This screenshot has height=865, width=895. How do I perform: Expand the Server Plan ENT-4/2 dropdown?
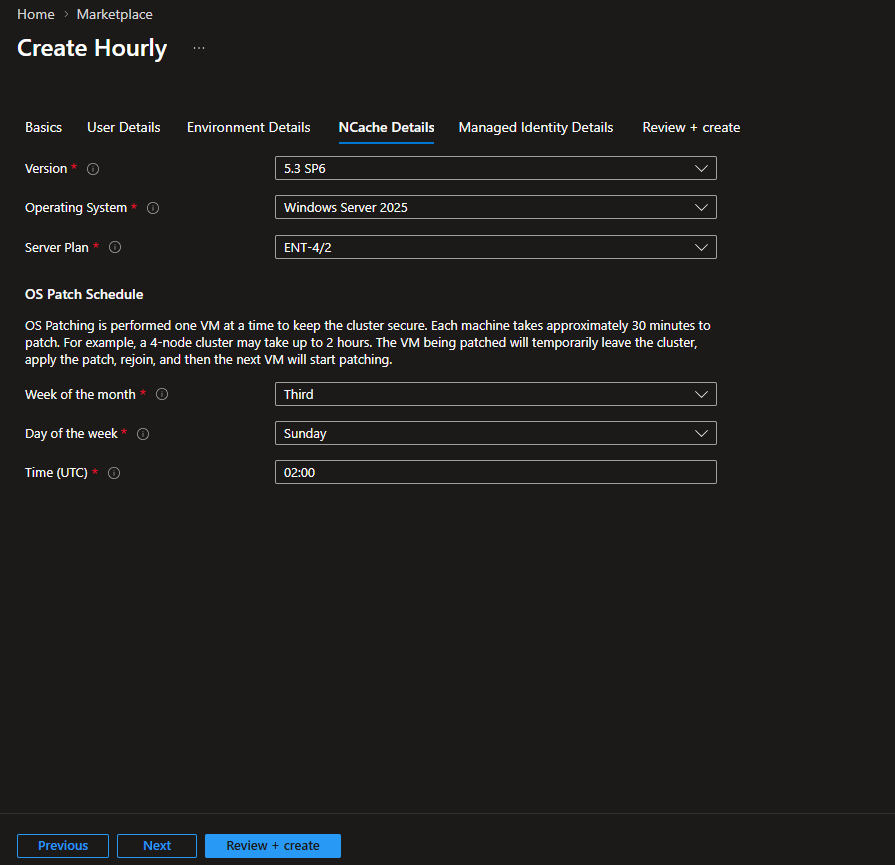[x=495, y=247]
